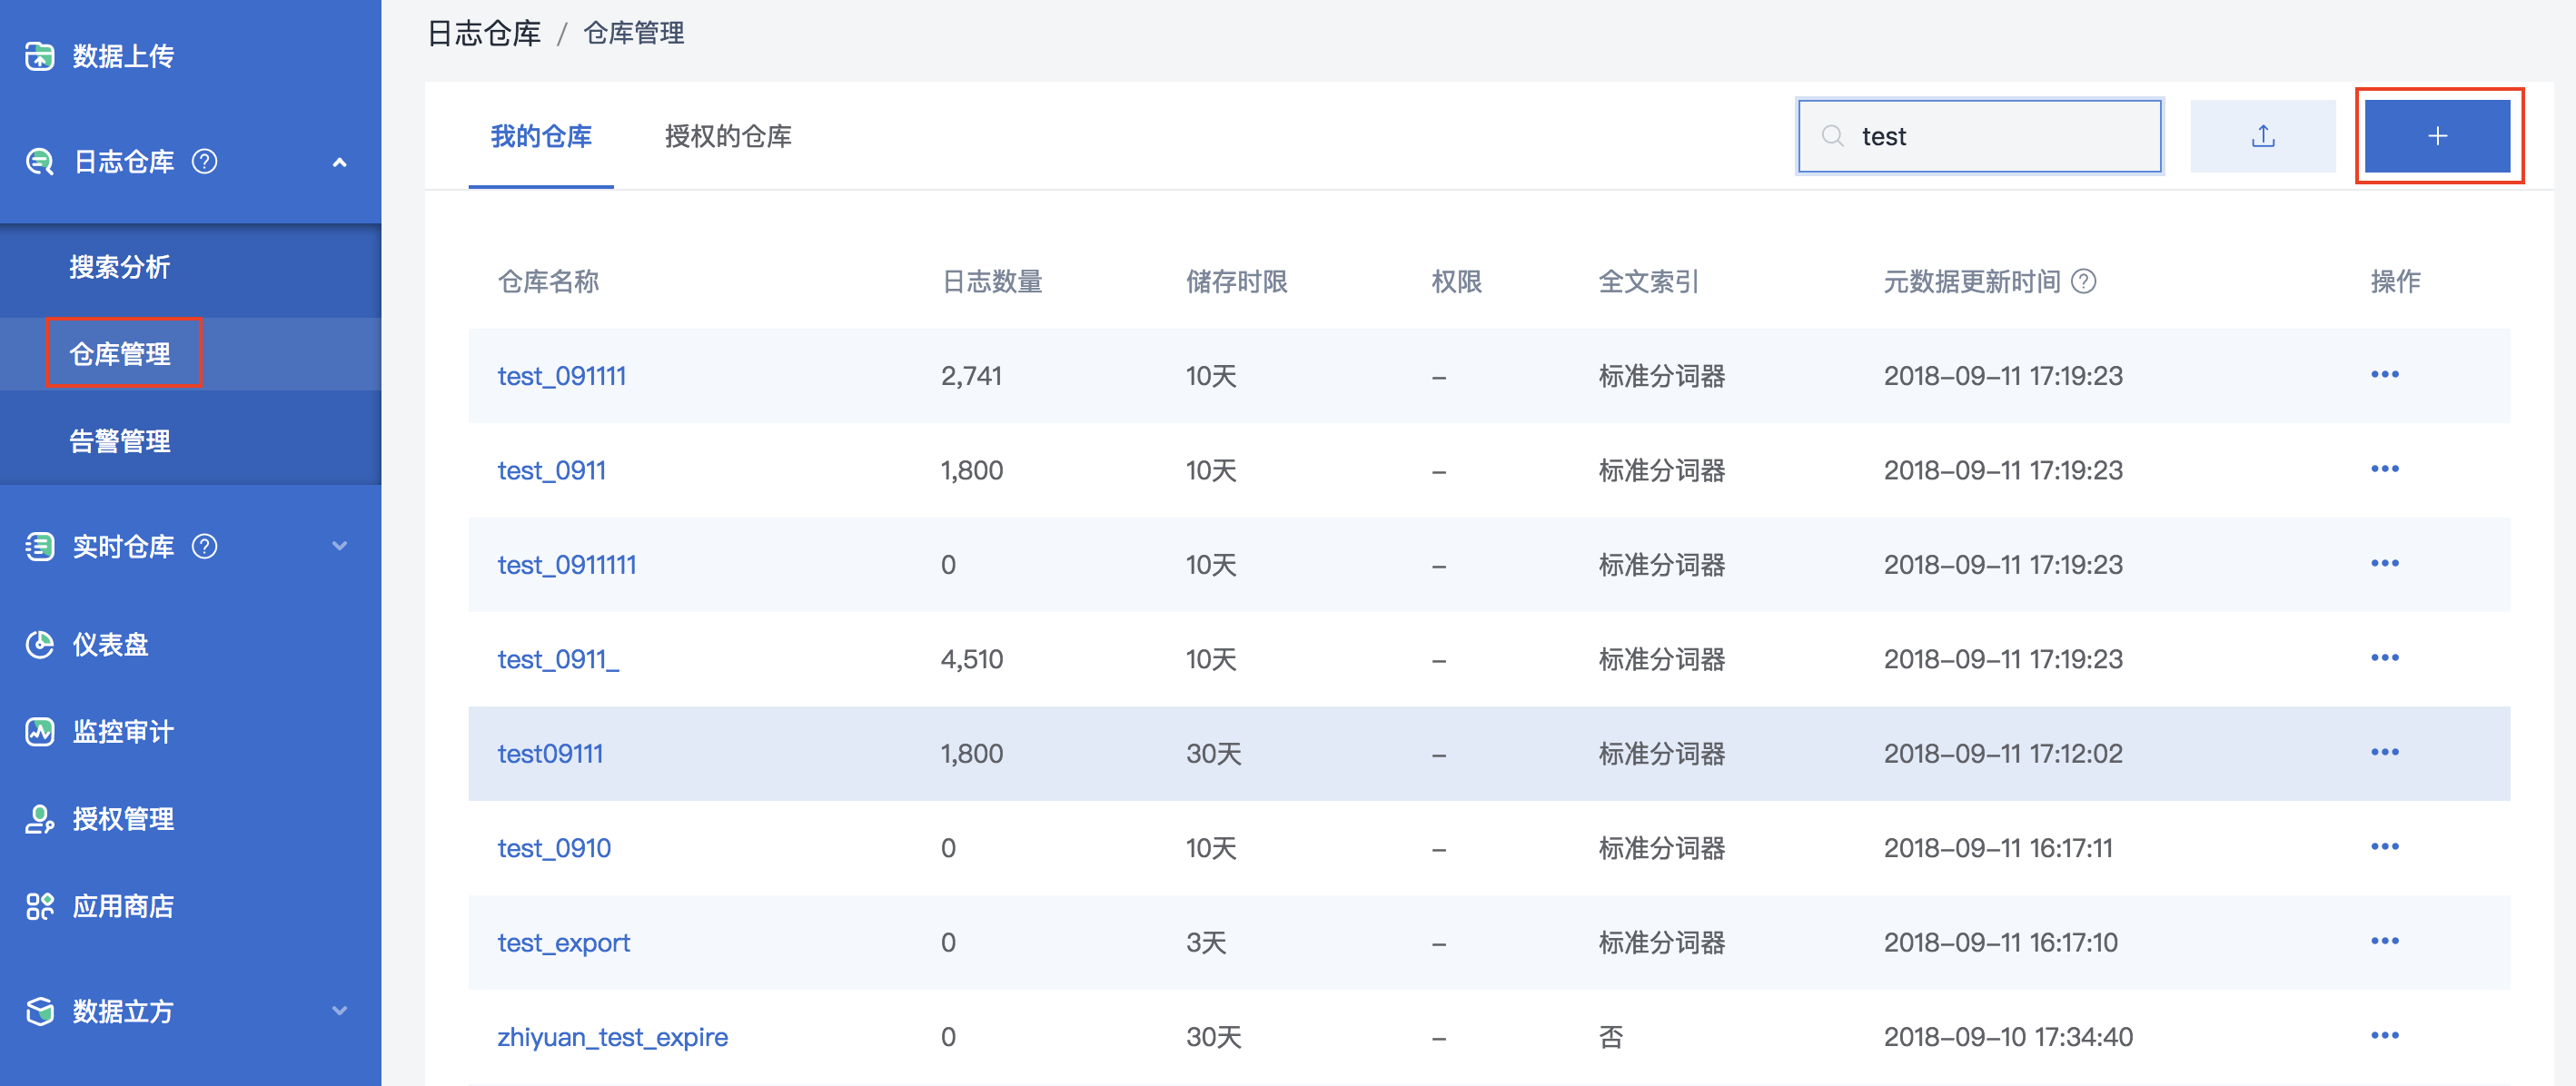The width and height of the screenshot is (2576, 1086).
Task: Collapse the 日志仓库 menu arrow
Action: [340, 162]
